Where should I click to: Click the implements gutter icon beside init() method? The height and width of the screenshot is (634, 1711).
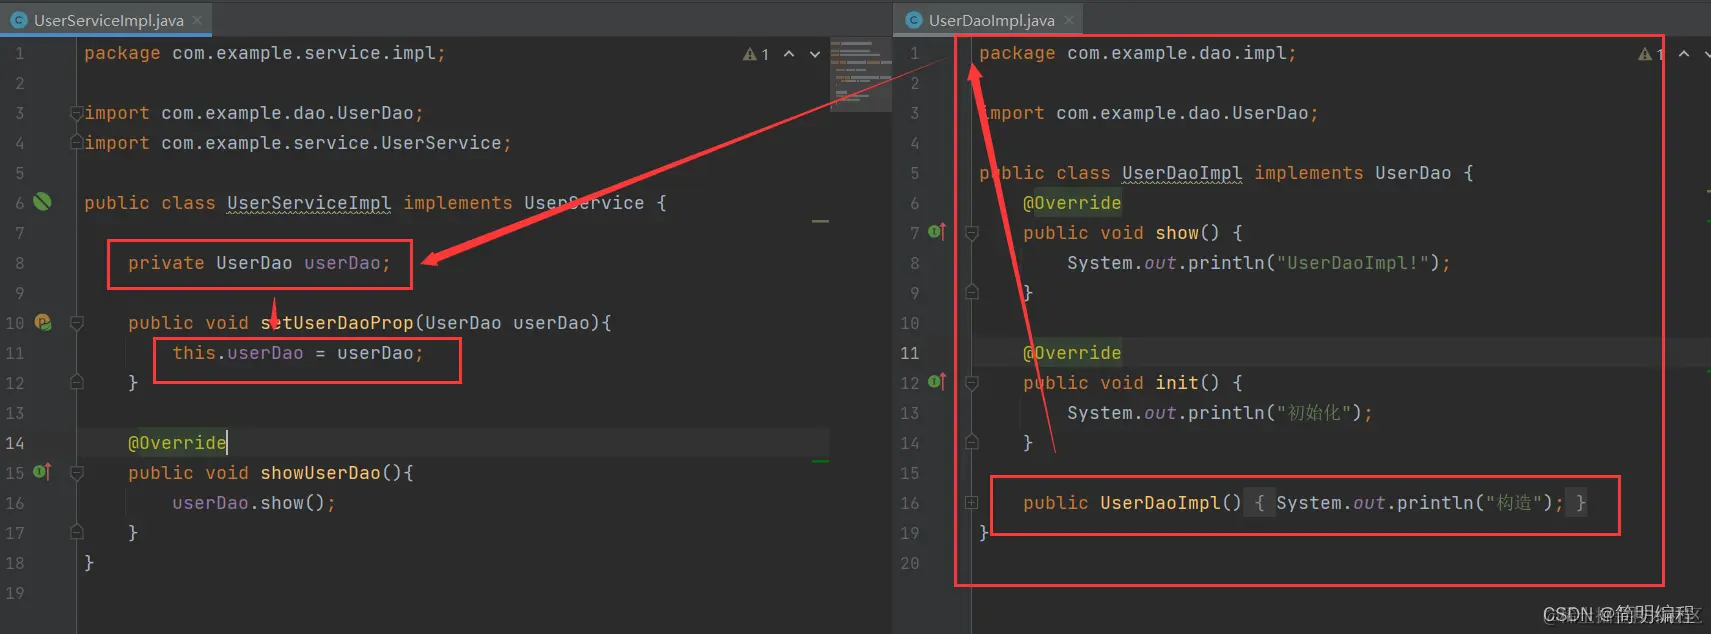(936, 382)
